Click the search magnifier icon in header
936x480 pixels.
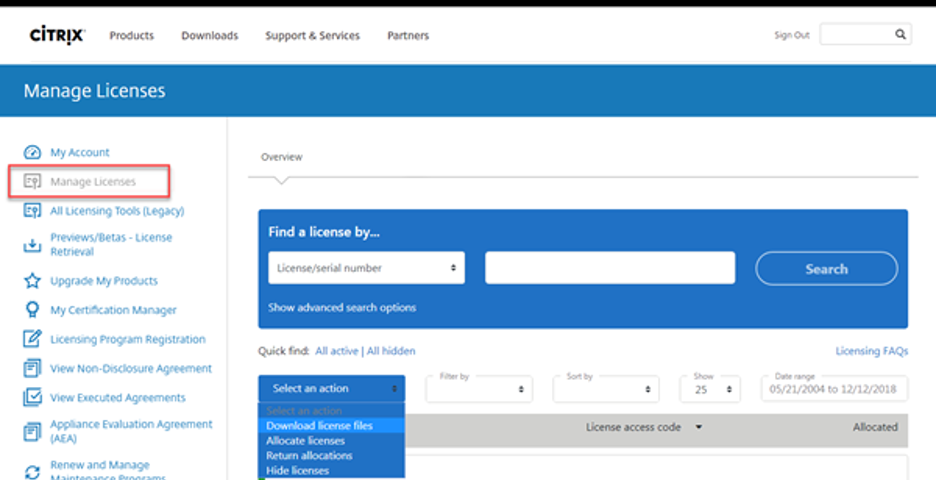900,34
